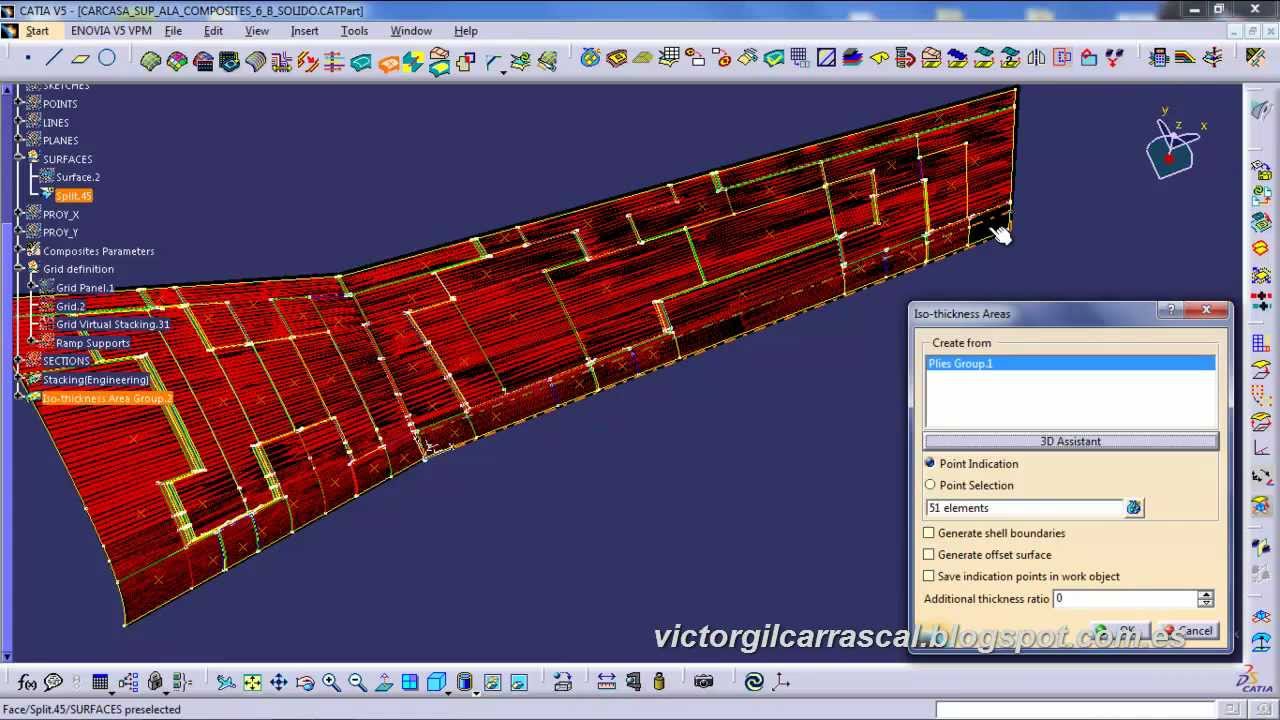The image size is (1280, 720).
Task: Select Ramp Supports in the tree
Action: (92, 343)
